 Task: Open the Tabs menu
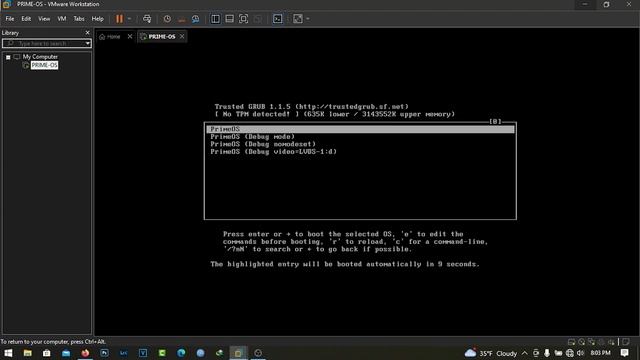click(x=79, y=19)
